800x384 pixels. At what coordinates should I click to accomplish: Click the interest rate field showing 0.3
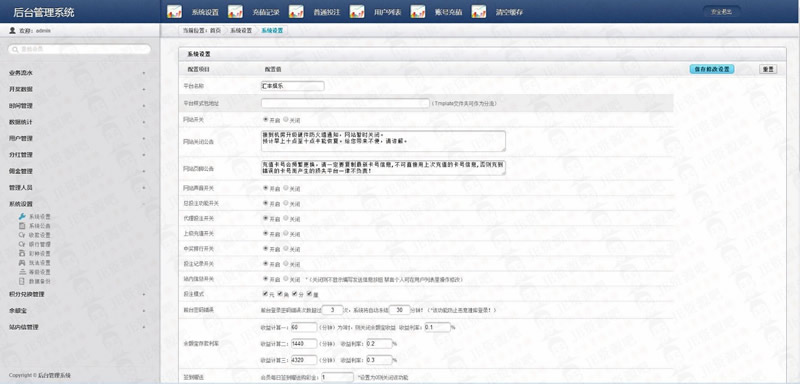(x=379, y=360)
